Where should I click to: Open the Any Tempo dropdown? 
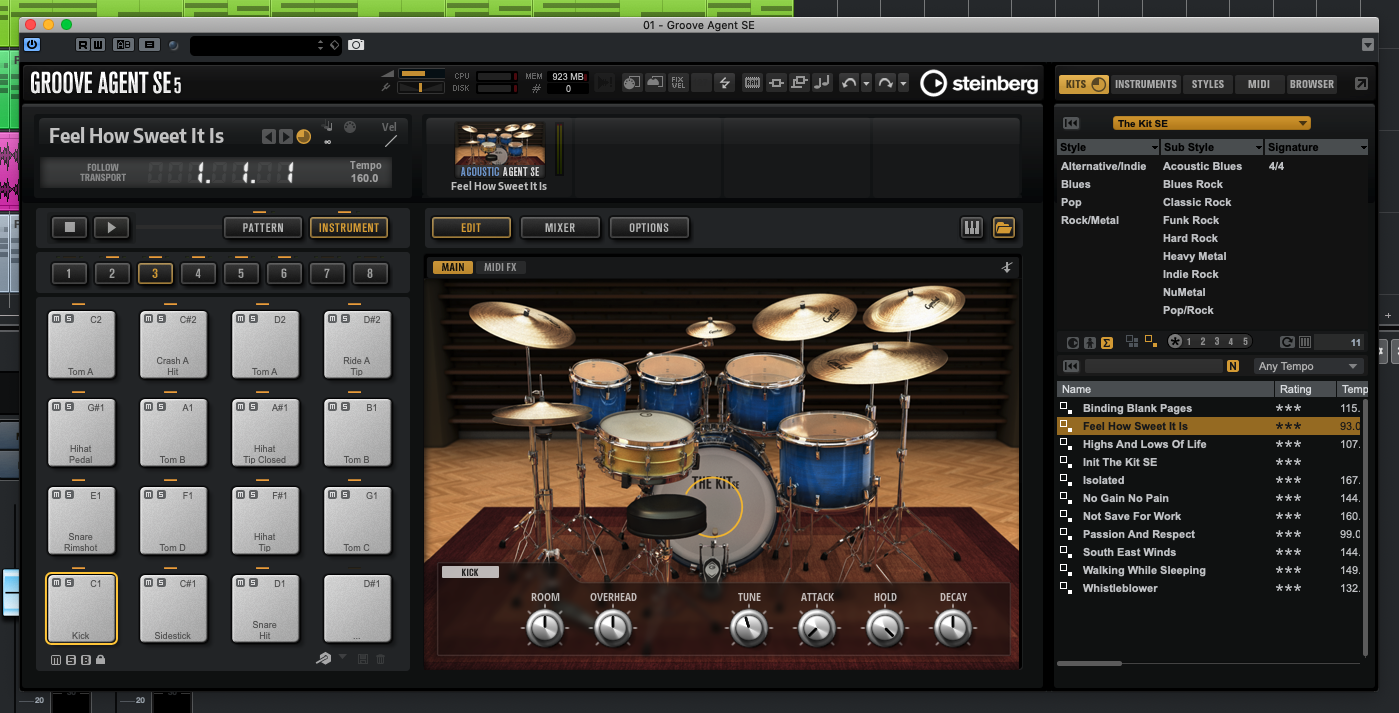click(x=1308, y=366)
